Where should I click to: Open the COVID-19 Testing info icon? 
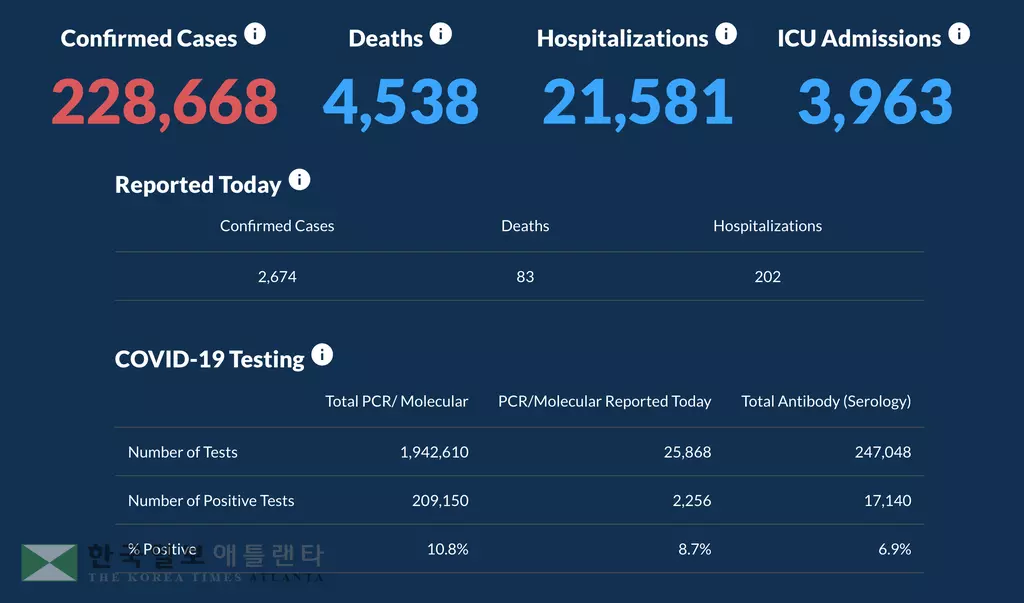[322, 355]
